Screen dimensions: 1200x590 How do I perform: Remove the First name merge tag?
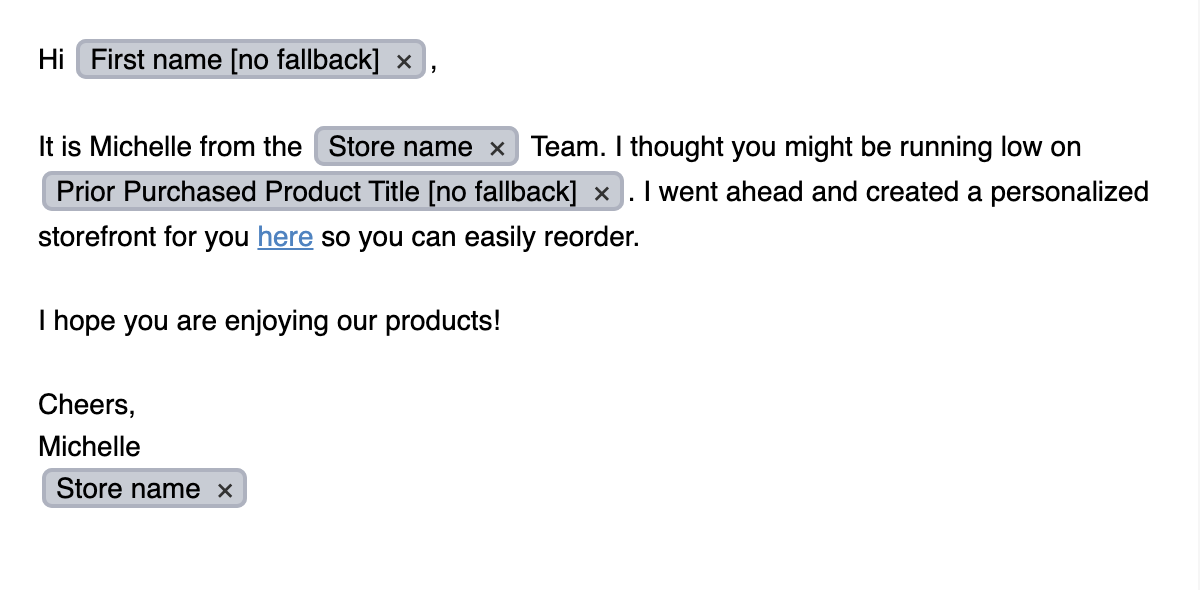click(x=404, y=62)
